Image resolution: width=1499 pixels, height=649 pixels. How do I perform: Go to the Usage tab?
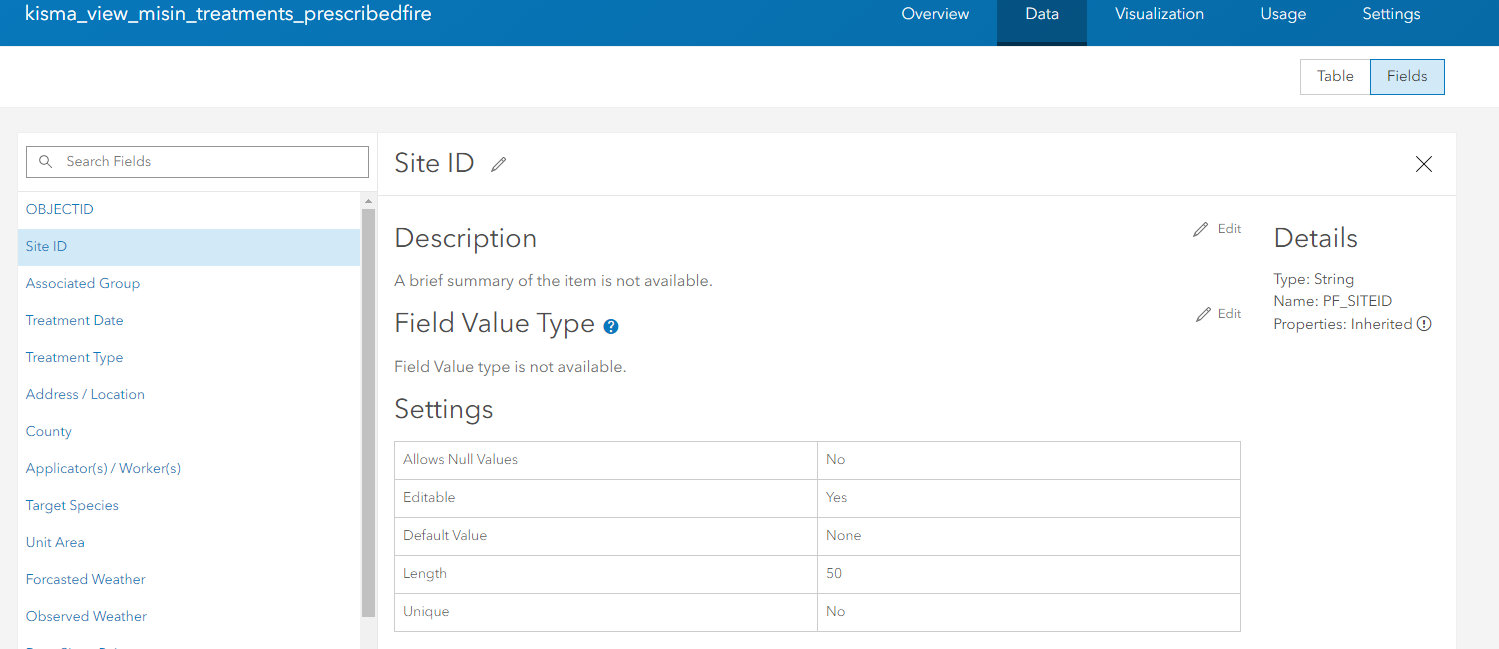[1283, 14]
